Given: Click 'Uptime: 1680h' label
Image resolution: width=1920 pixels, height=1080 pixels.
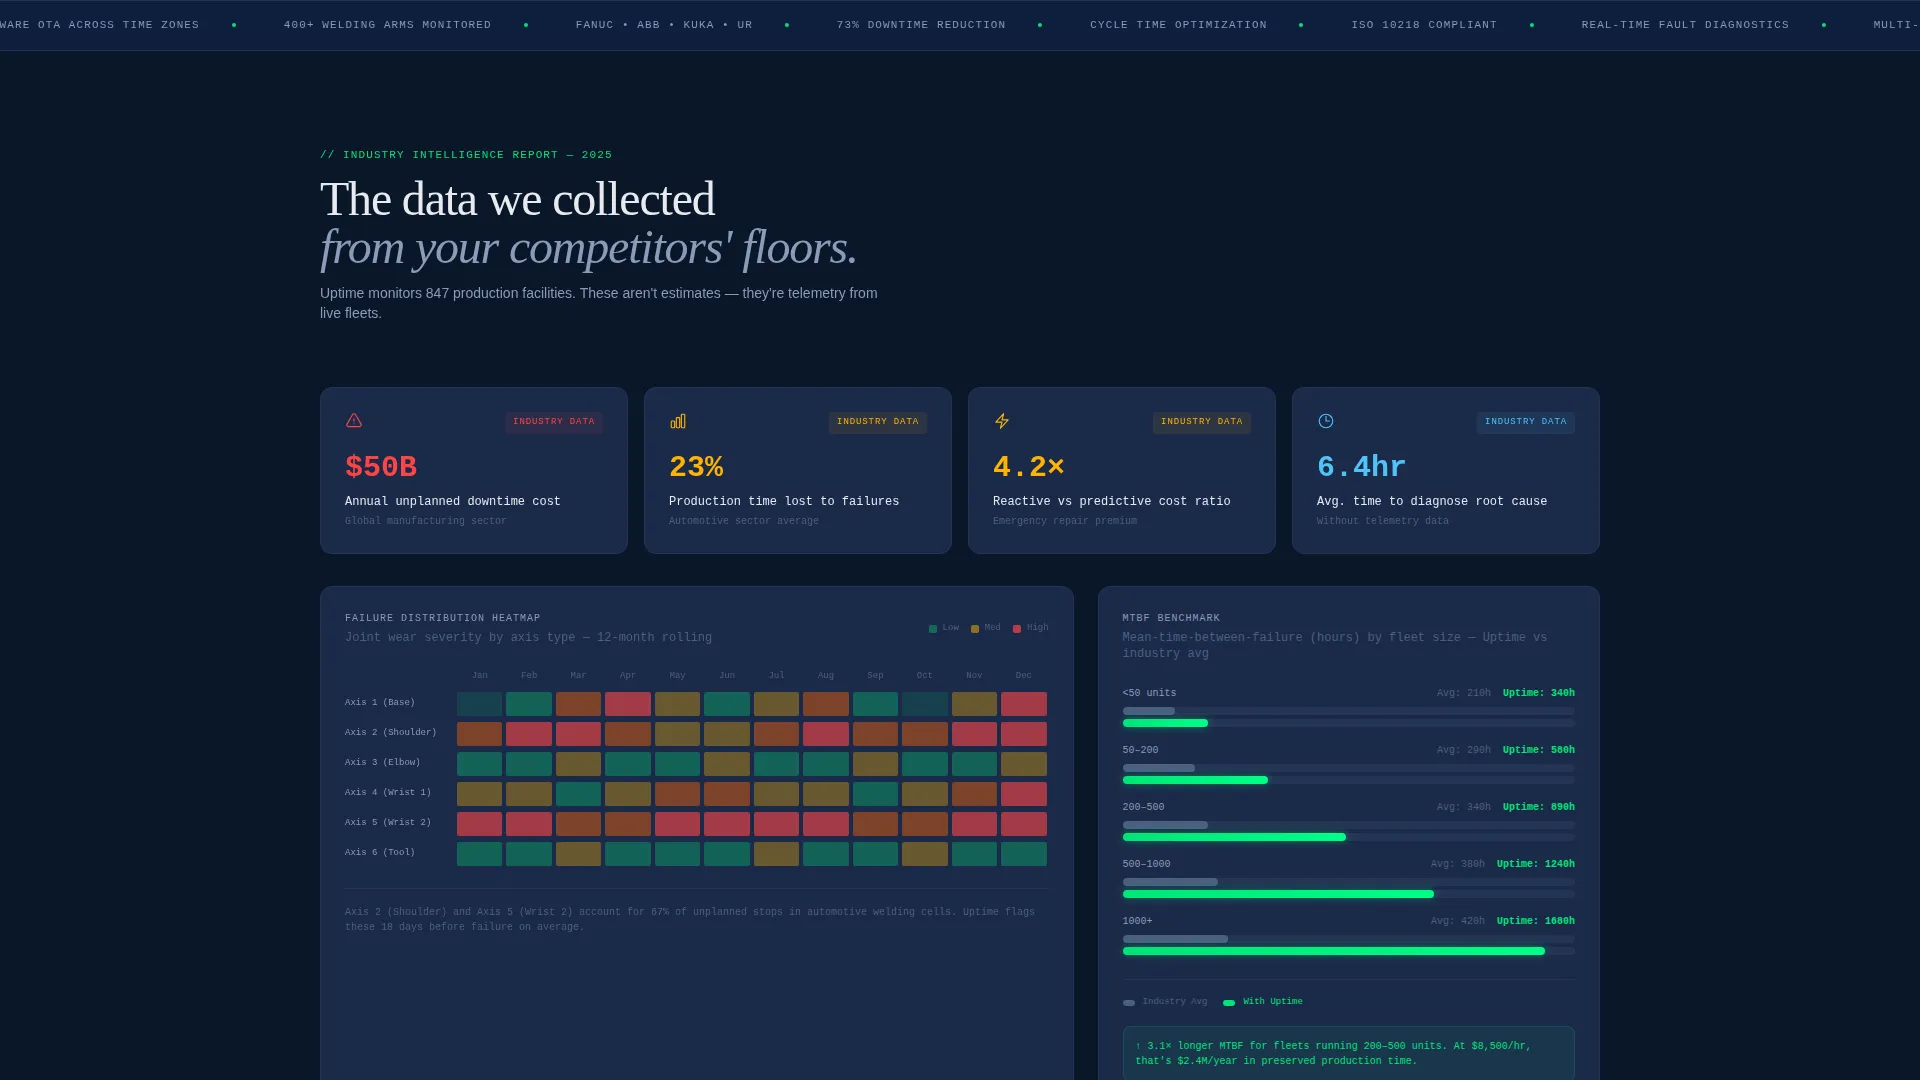Looking at the screenshot, I should pyautogui.click(x=1536, y=921).
